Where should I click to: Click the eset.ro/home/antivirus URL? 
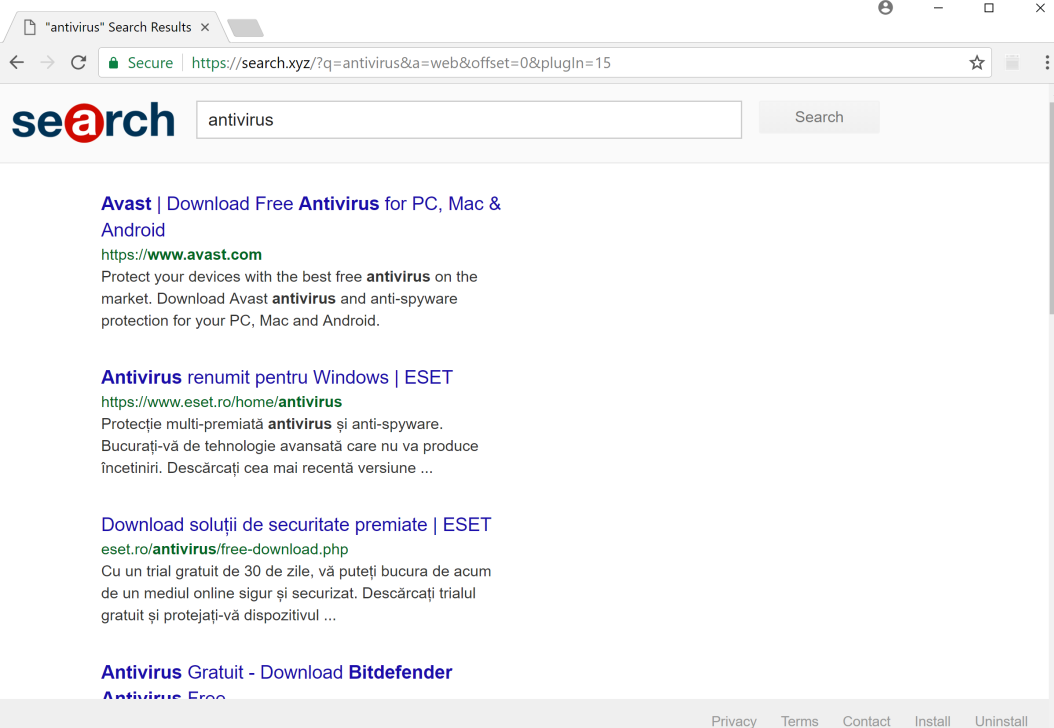tap(221, 402)
